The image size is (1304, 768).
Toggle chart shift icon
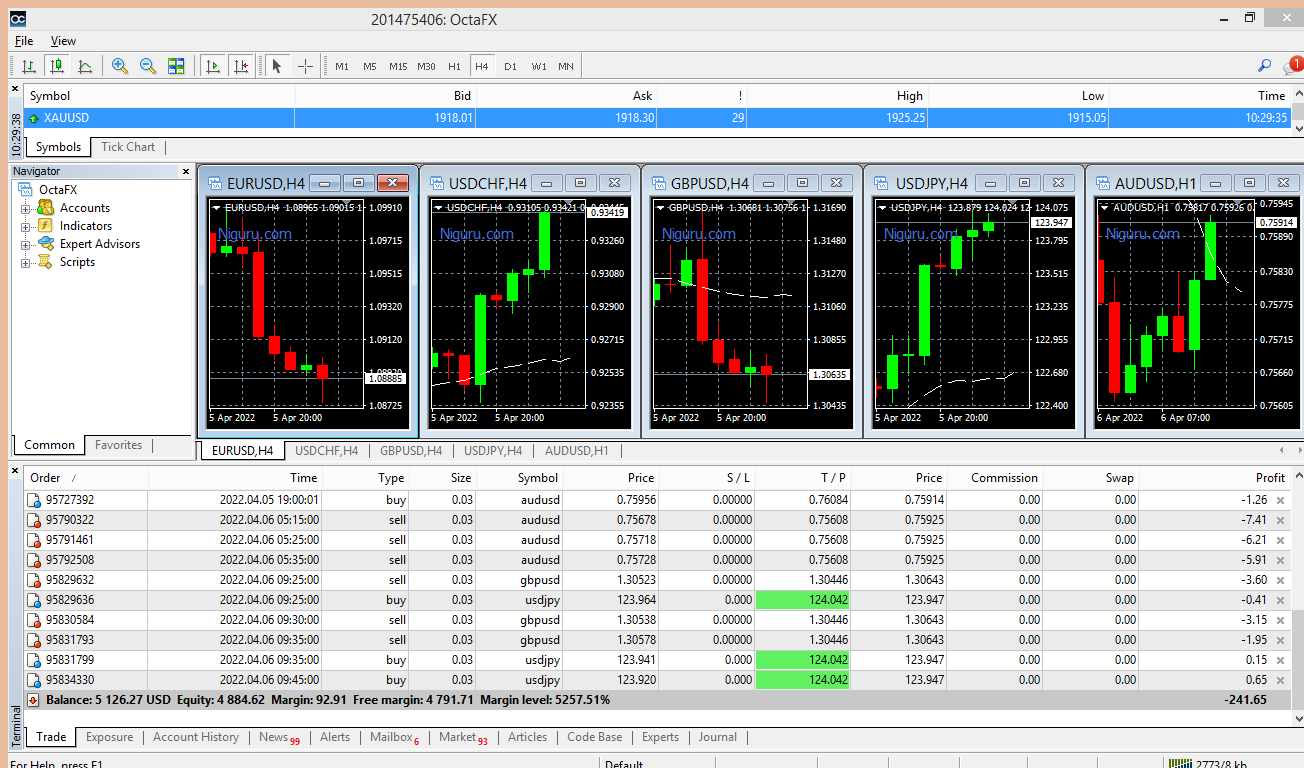coord(240,66)
